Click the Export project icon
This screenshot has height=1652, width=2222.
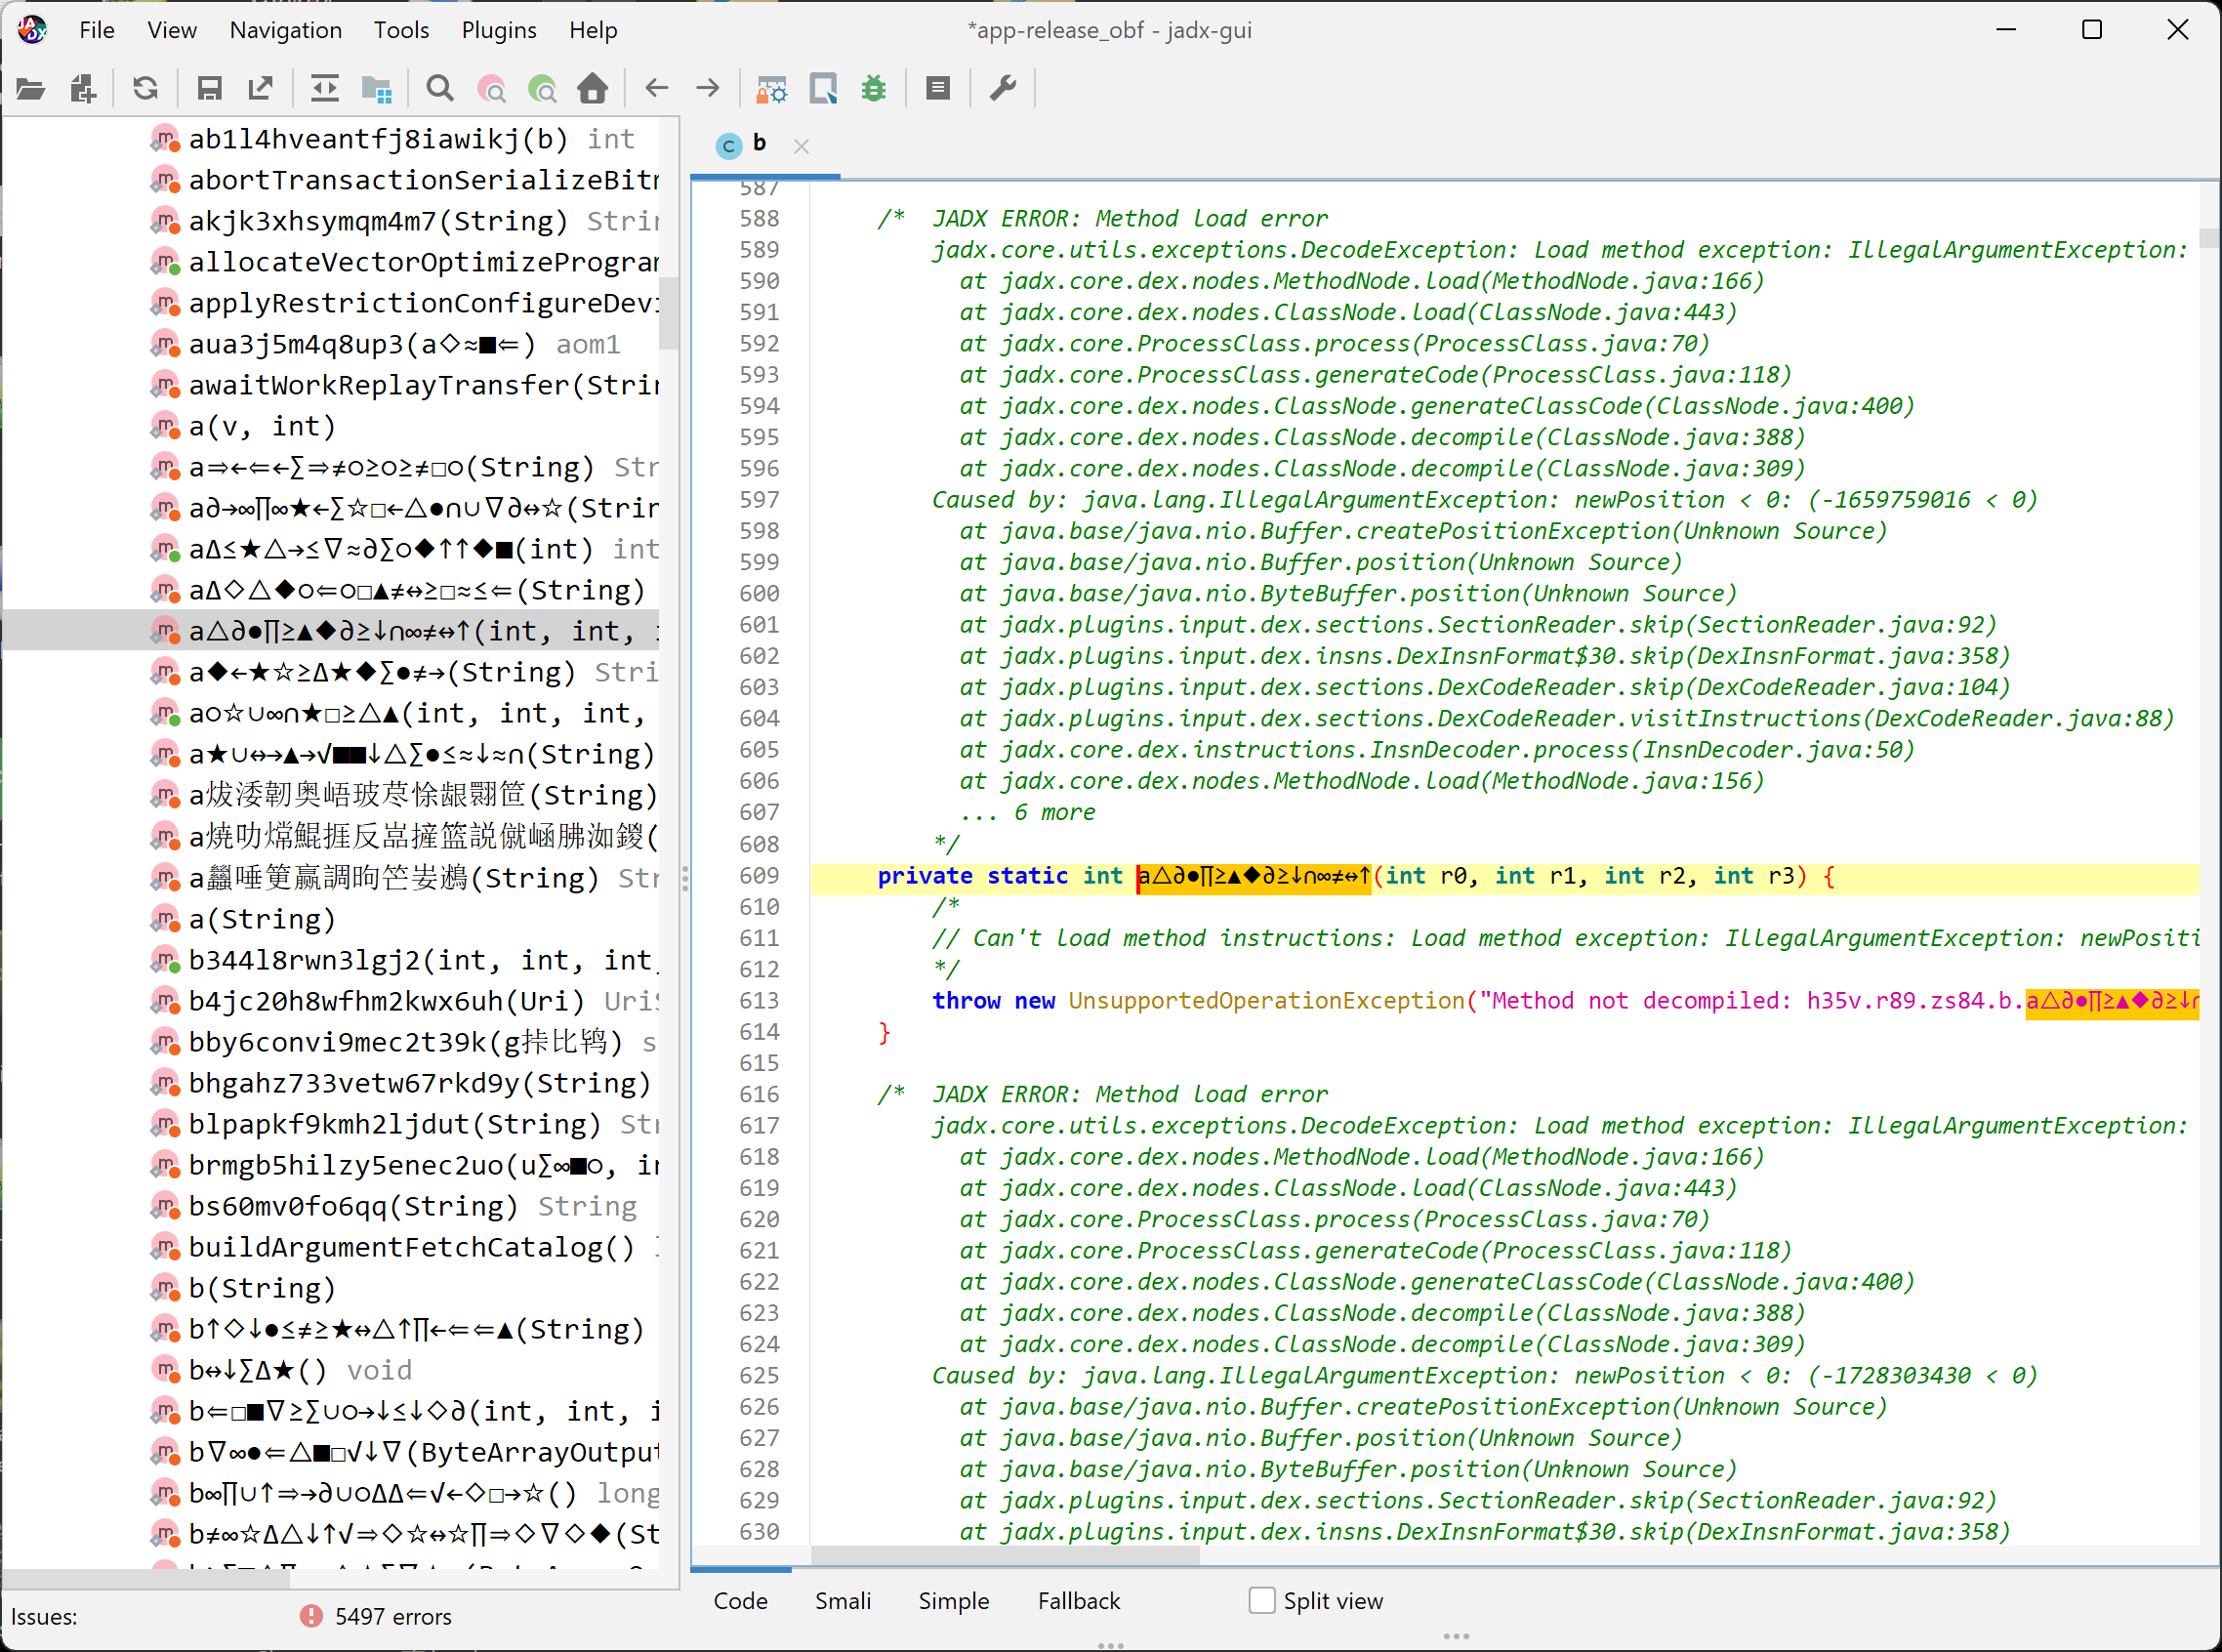pyautogui.click(x=261, y=89)
